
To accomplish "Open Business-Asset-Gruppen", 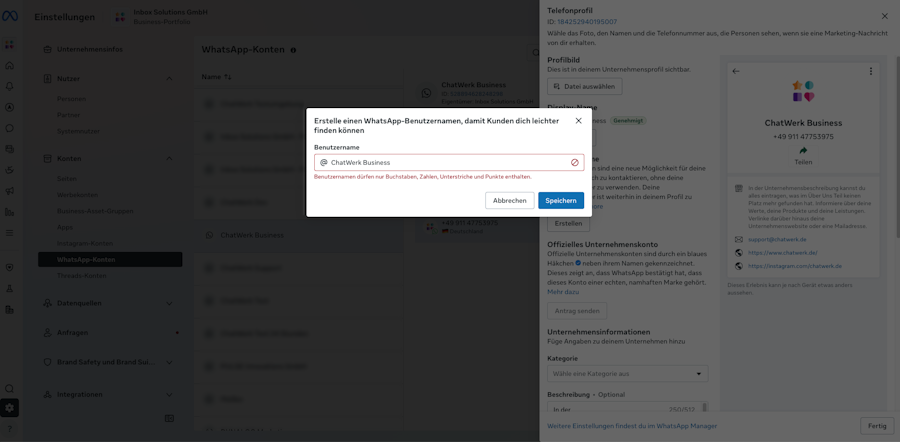I will [95, 211].
